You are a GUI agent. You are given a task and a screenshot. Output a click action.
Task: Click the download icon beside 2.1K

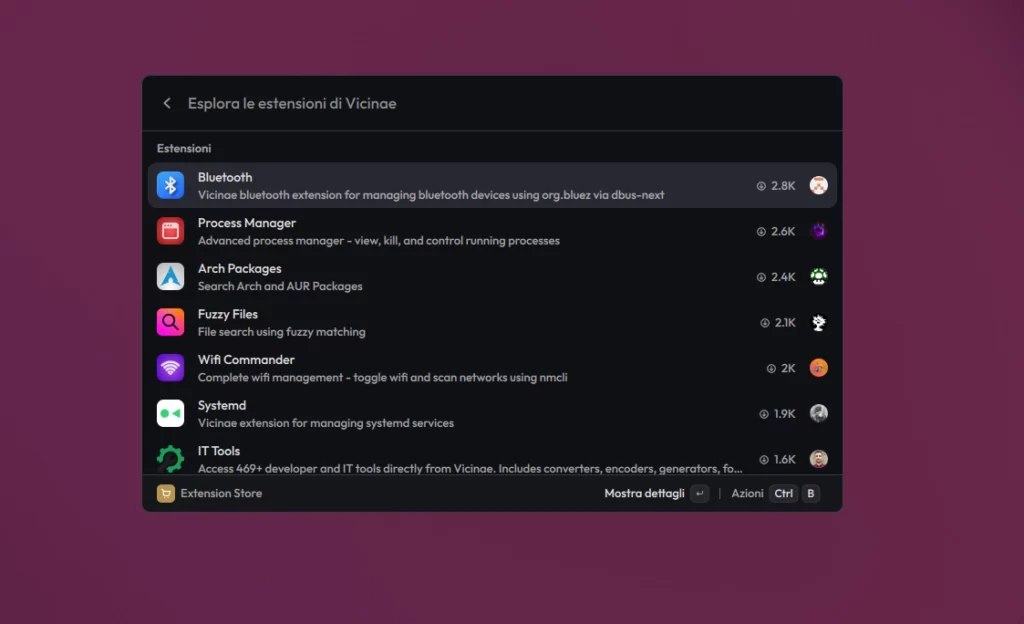(x=765, y=323)
